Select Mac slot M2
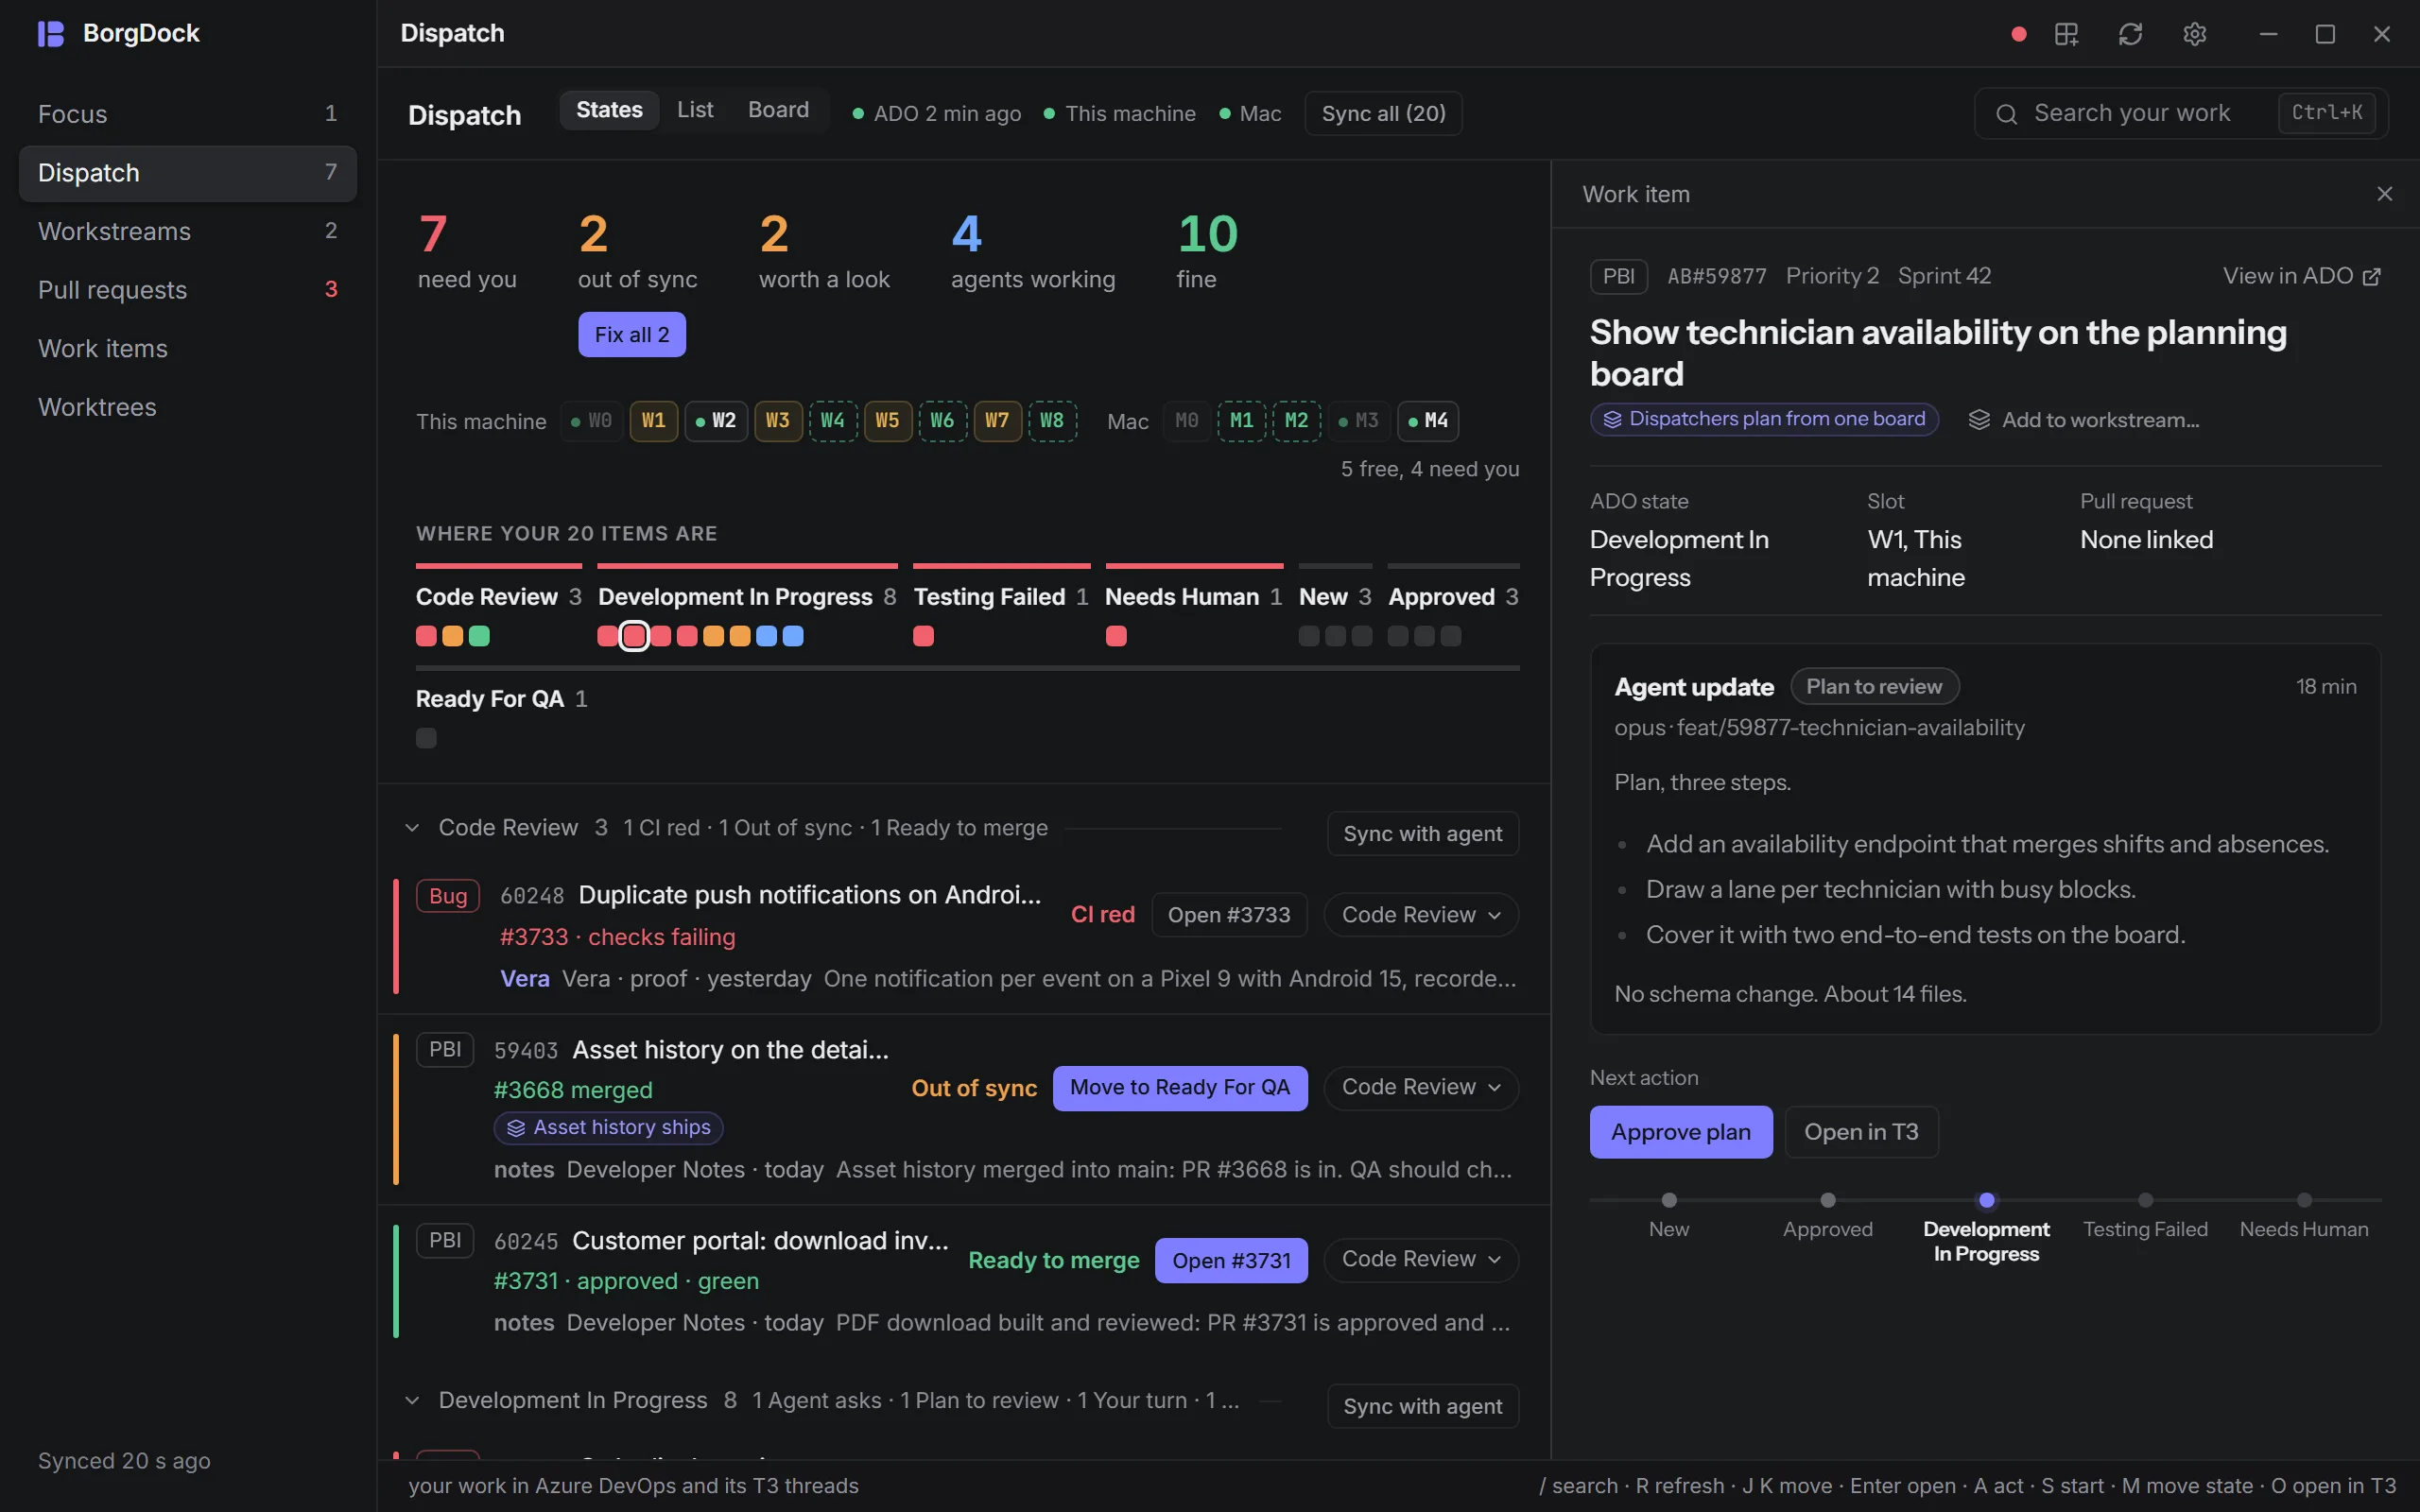2420x1512 pixels. (1296, 421)
